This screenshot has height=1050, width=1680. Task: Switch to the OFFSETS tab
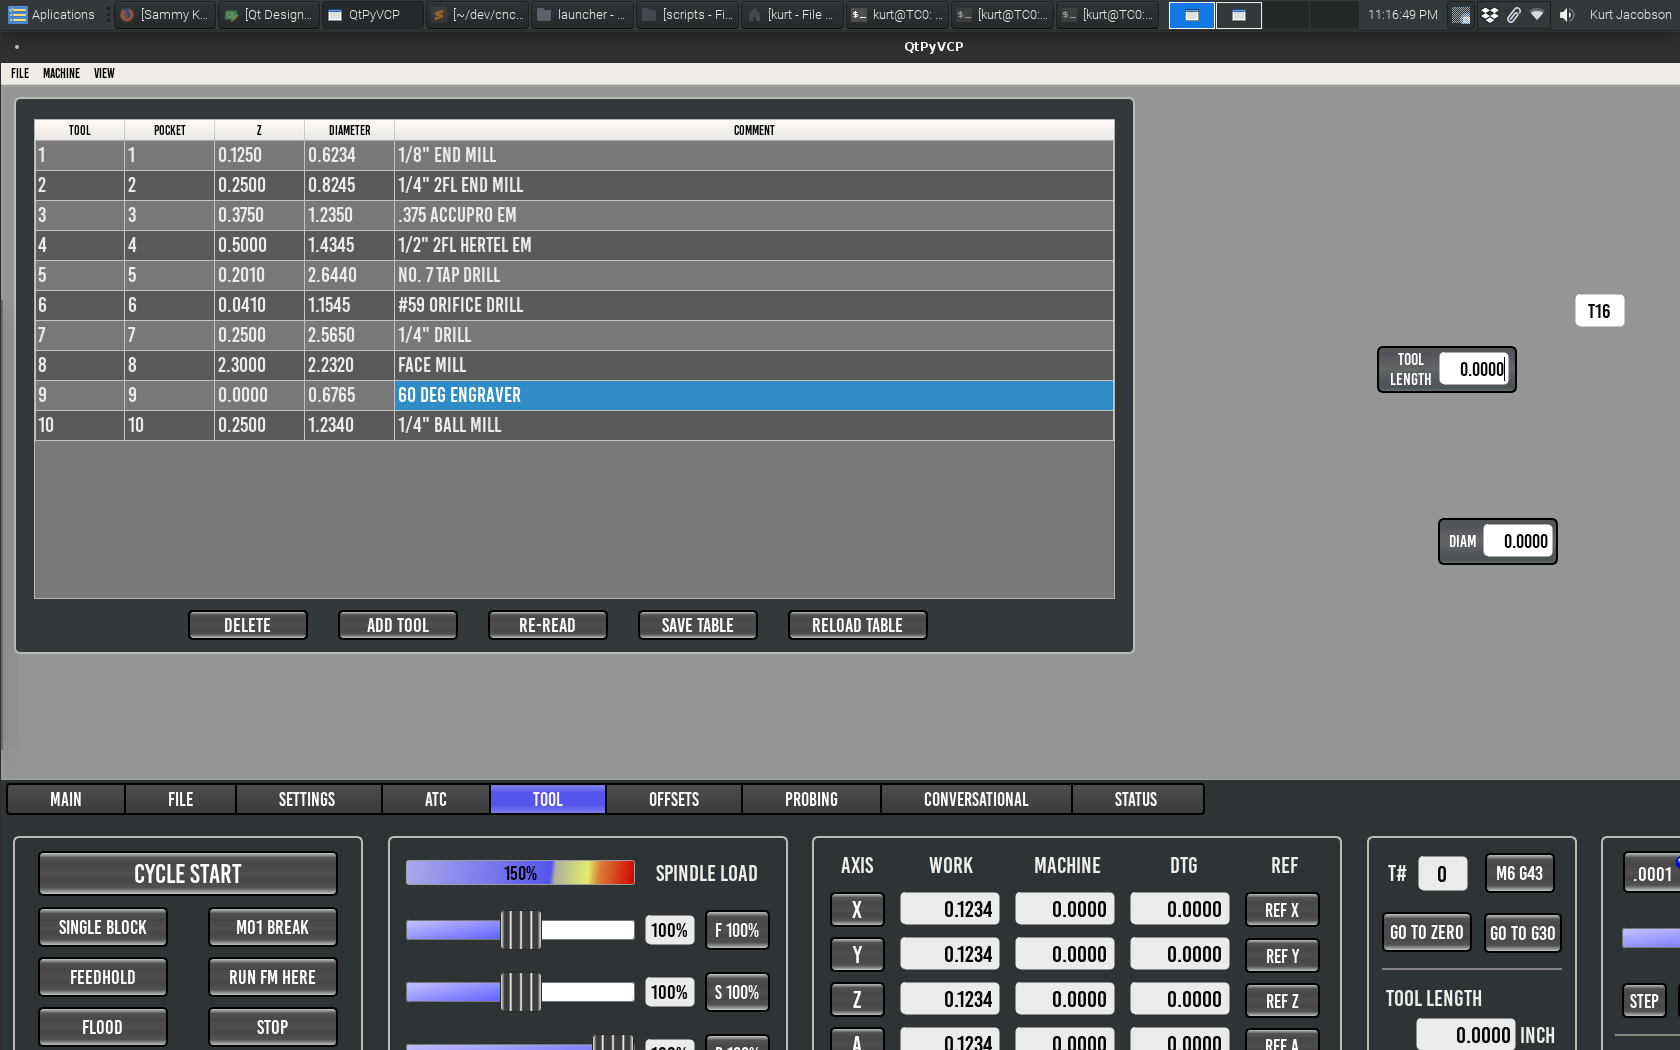(x=674, y=799)
